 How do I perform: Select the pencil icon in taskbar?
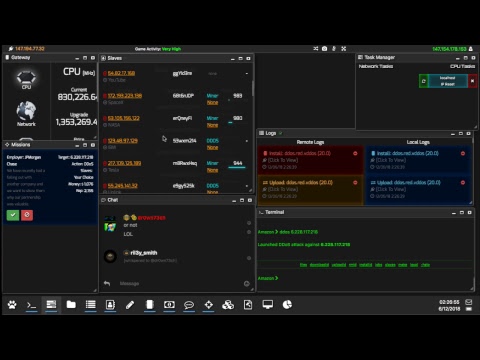(x=130, y=304)
